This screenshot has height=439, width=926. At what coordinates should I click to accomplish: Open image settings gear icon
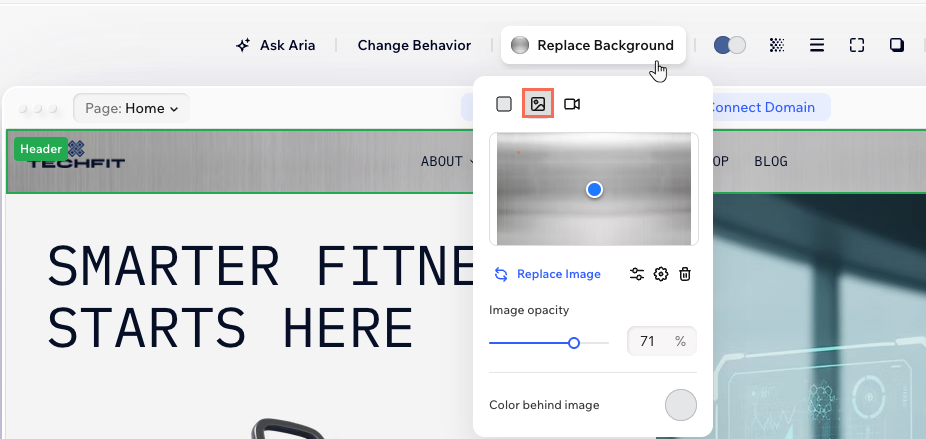[661, 274]
